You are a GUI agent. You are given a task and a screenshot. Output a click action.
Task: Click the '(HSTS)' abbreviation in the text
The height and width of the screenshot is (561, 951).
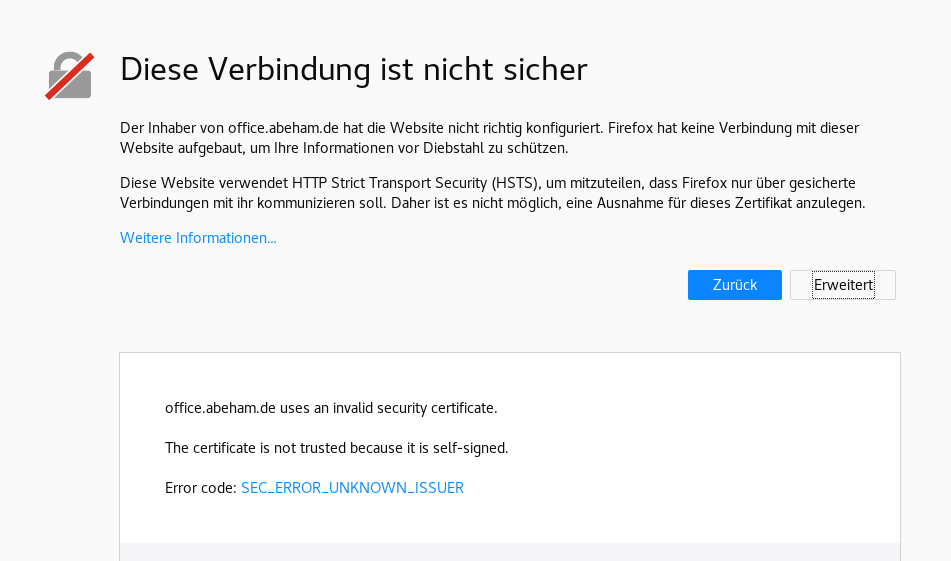pos(516,183)
